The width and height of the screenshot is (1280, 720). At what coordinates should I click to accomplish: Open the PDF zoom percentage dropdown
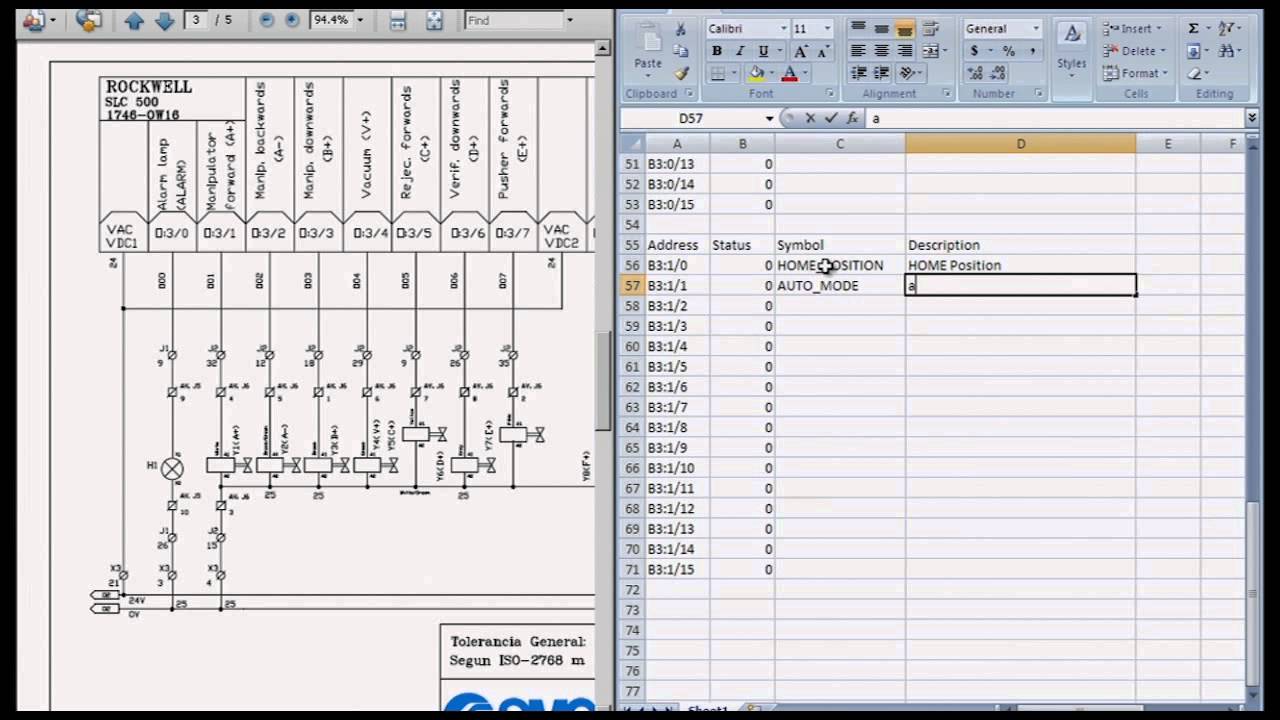coord(360,20)
